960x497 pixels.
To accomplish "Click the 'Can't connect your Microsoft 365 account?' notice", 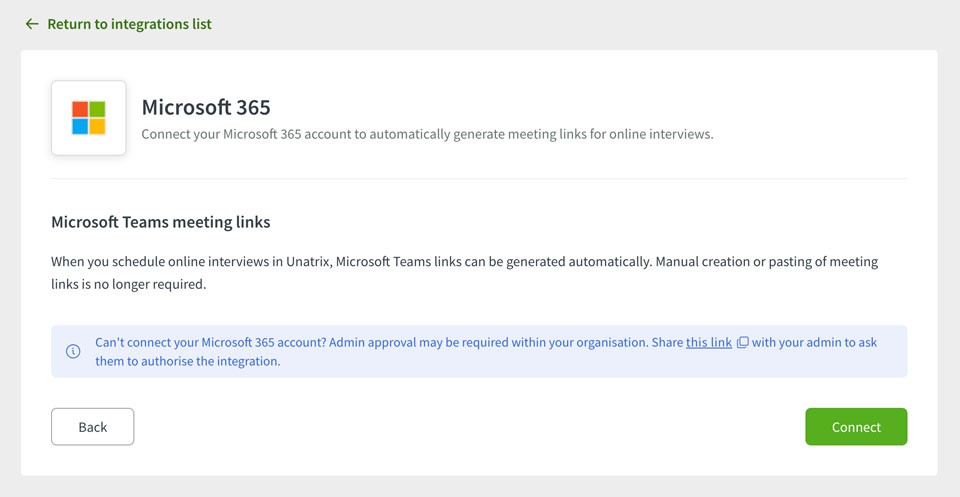I will pyautogui.click(x=479, y=351).
